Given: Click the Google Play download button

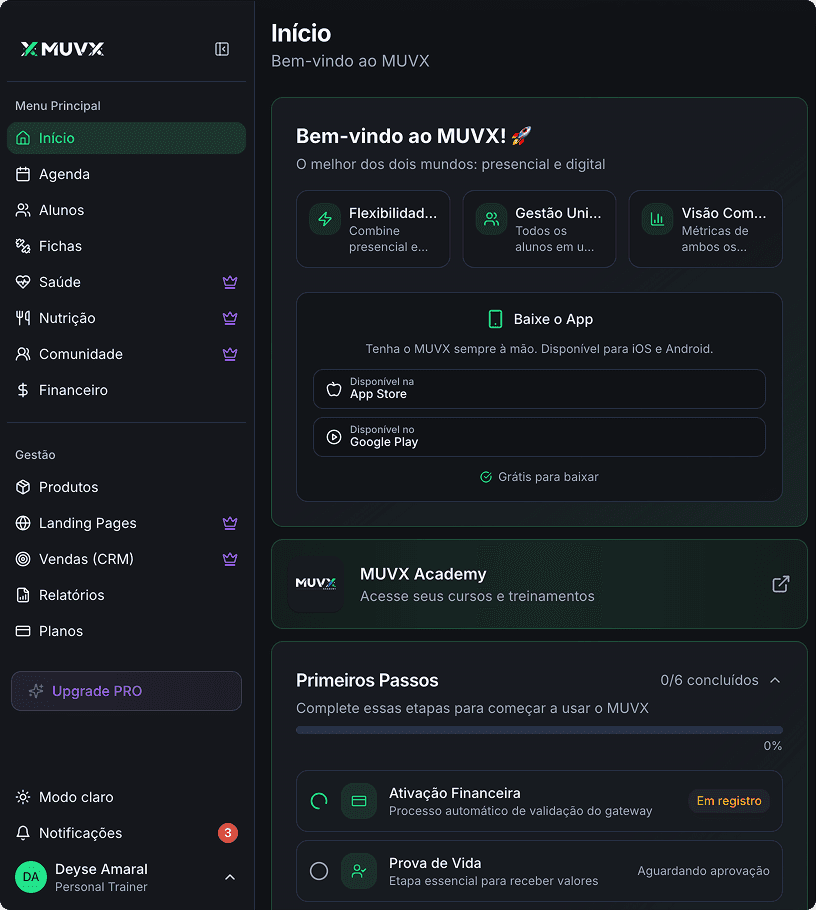Looking at the screenshot, I should click(x=539, y=436).
